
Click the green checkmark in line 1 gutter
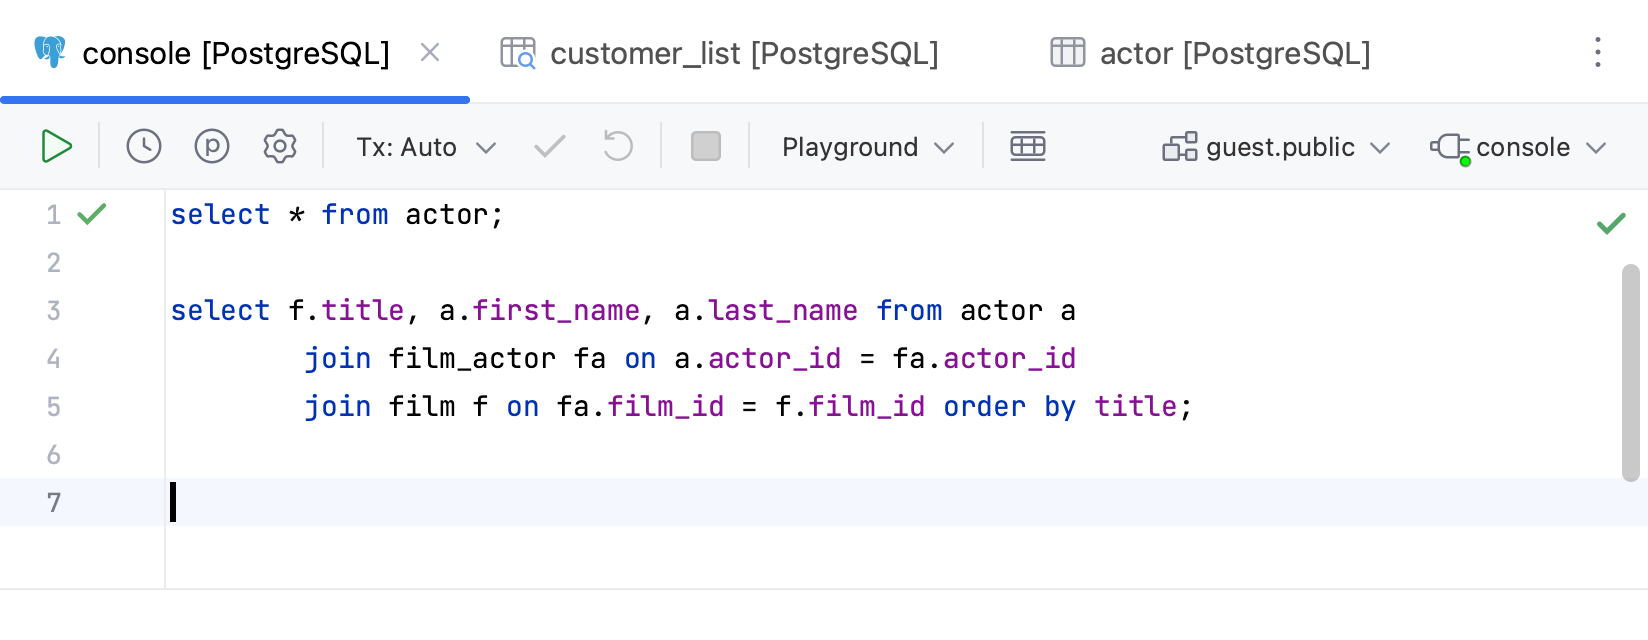[x=92, y=213]
